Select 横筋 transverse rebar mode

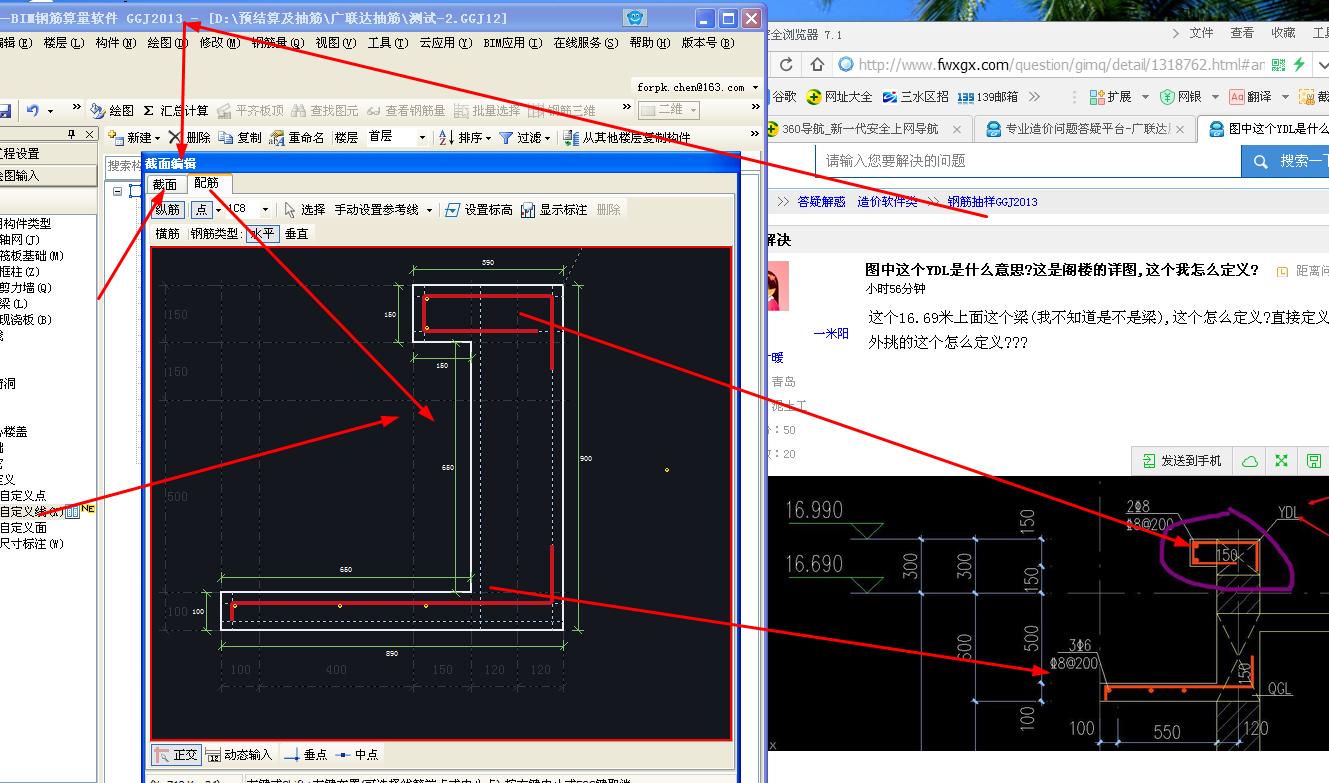coord(168,233)
